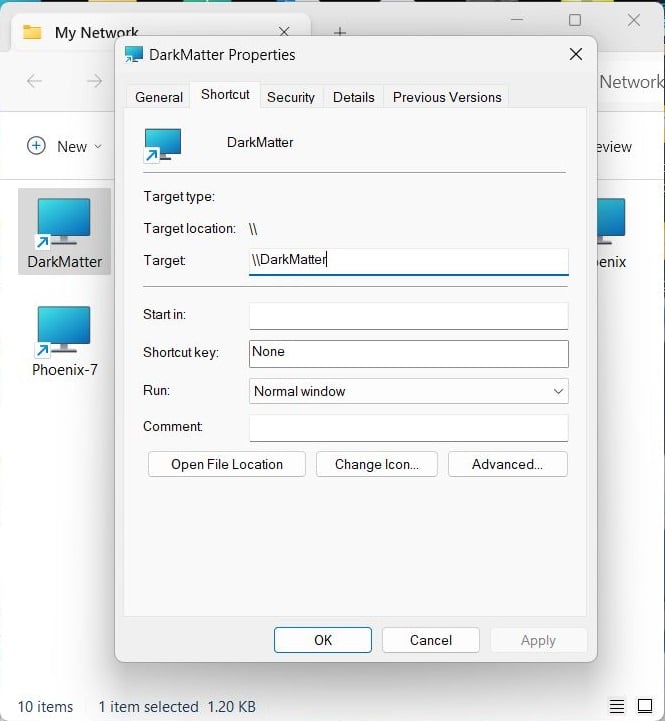Click the DarkMatter shortcut icon in dialog
Viewport: 665px width, 721px height.
pyautogui.click(x=163, y=145)
